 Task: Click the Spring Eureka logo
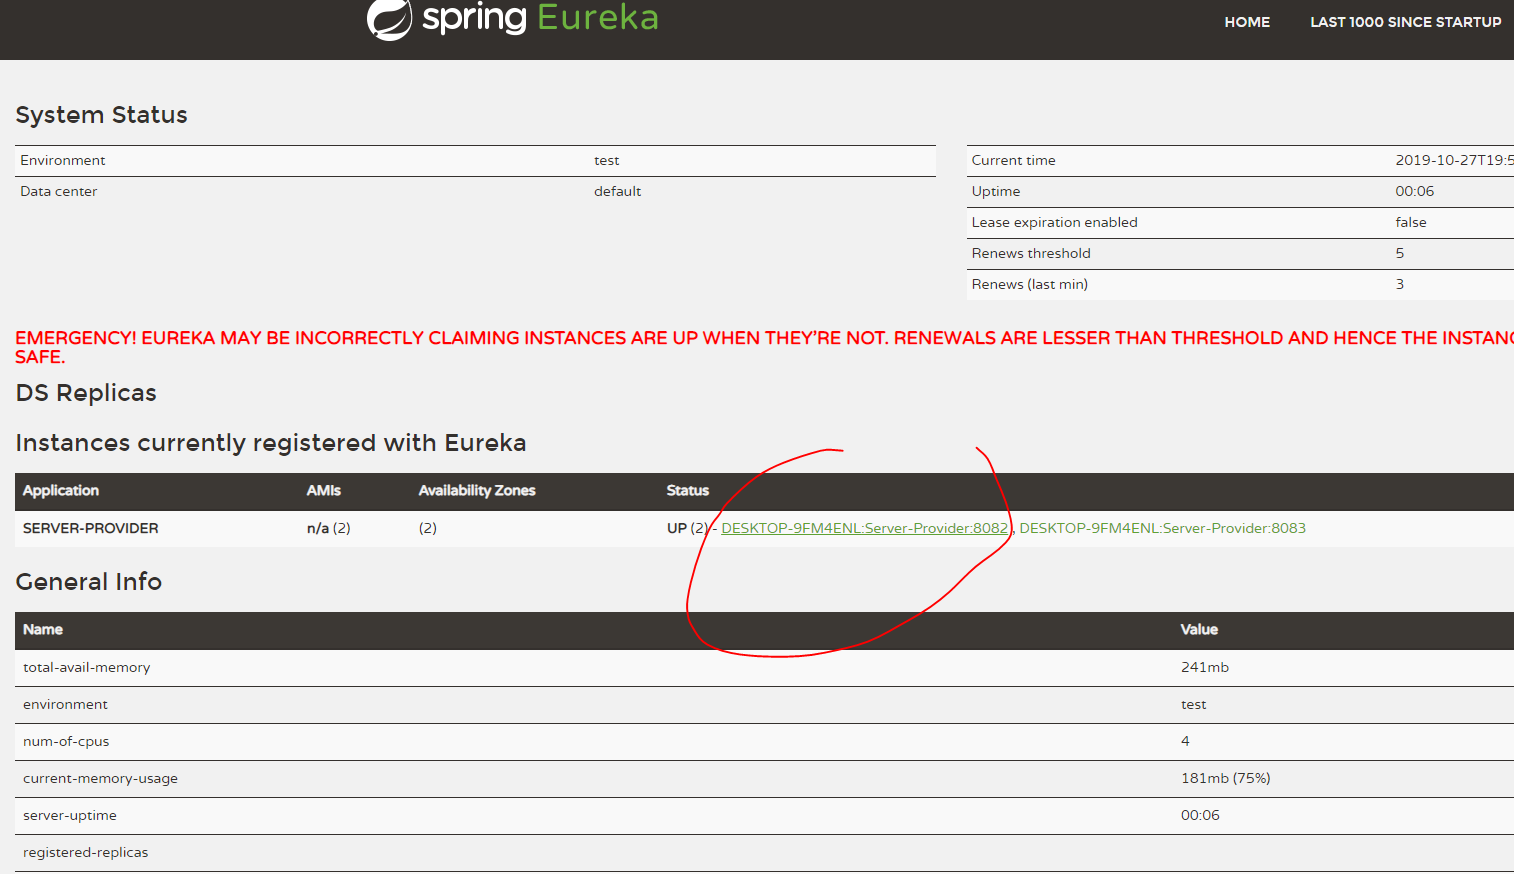click(x=513, y=19)
